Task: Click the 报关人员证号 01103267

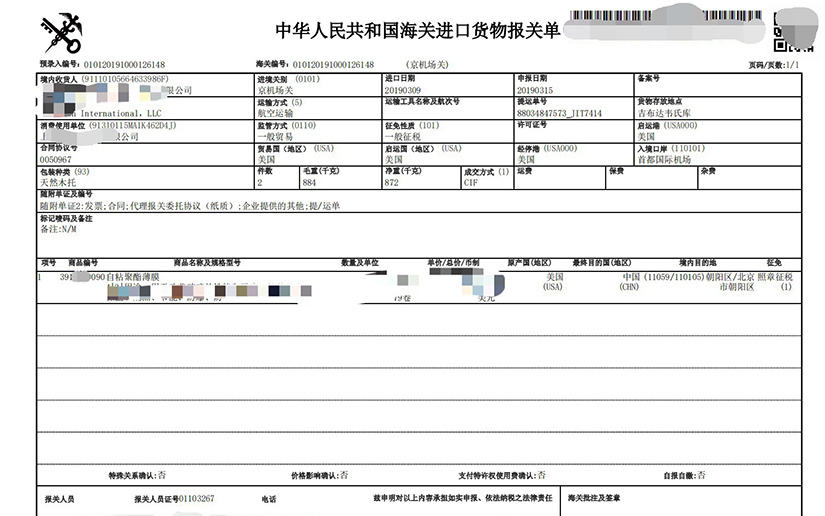Action: click(x=195, y=498)
